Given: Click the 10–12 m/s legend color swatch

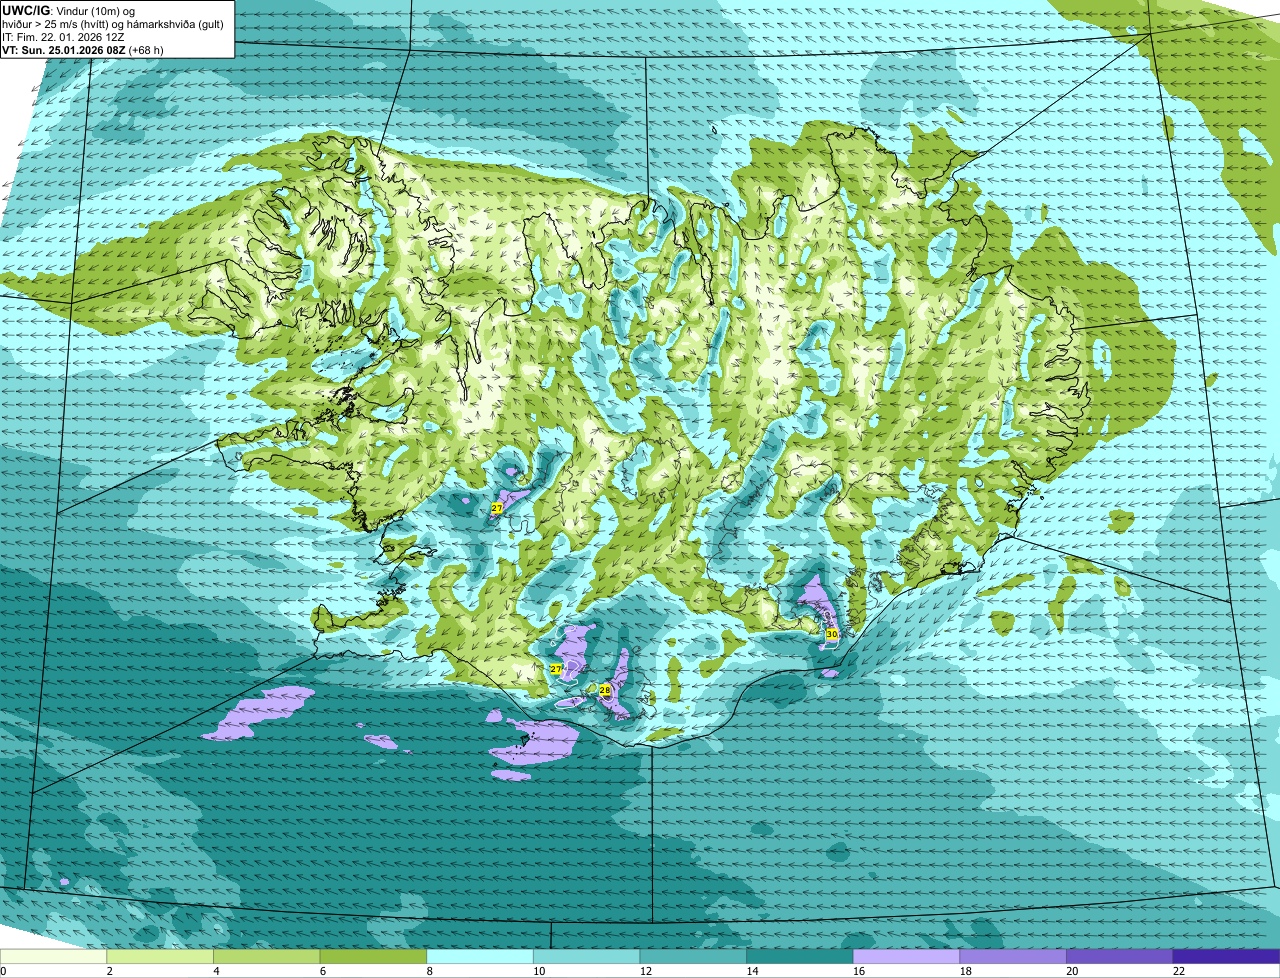Looking at the screenshot, I should point(586,957).
